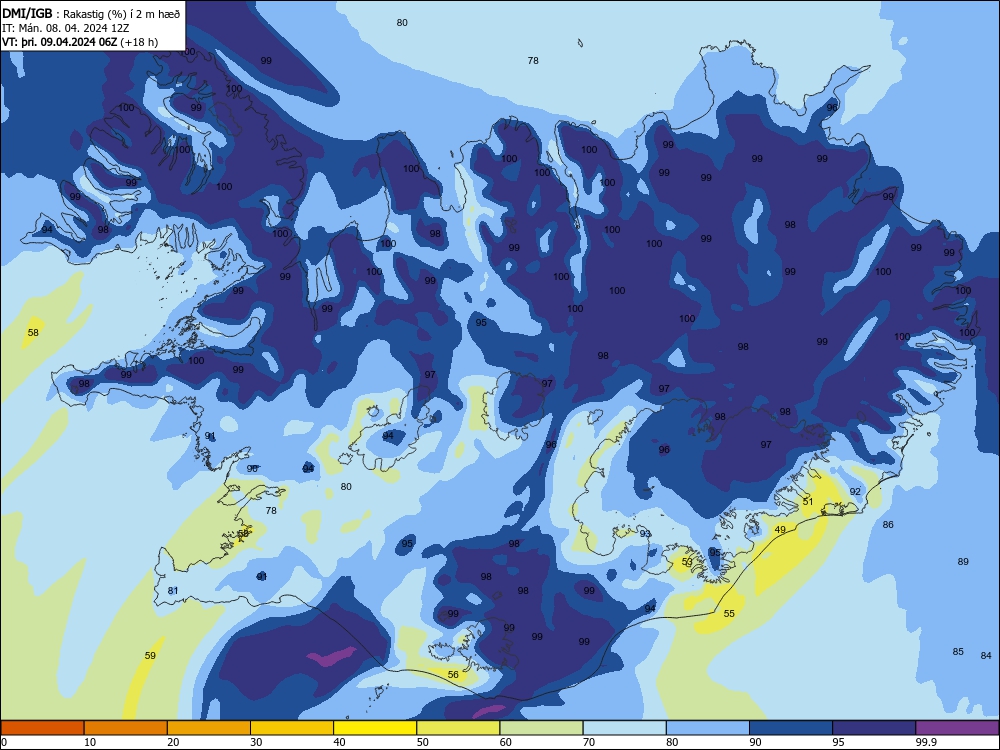Click the initial time 'IT: Mán. 08. 04. 2024 12Z'

click(66, 28)
